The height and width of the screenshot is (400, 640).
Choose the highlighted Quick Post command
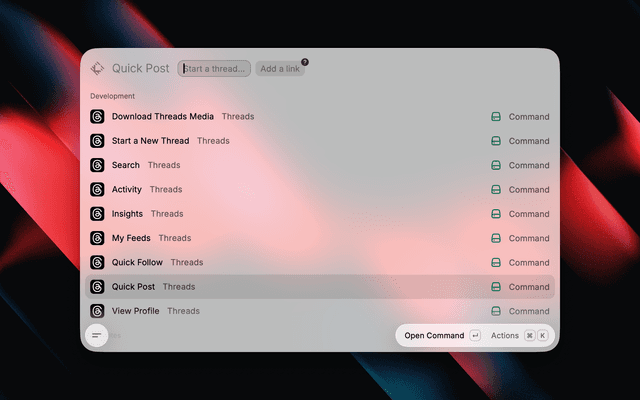(320, 287)
